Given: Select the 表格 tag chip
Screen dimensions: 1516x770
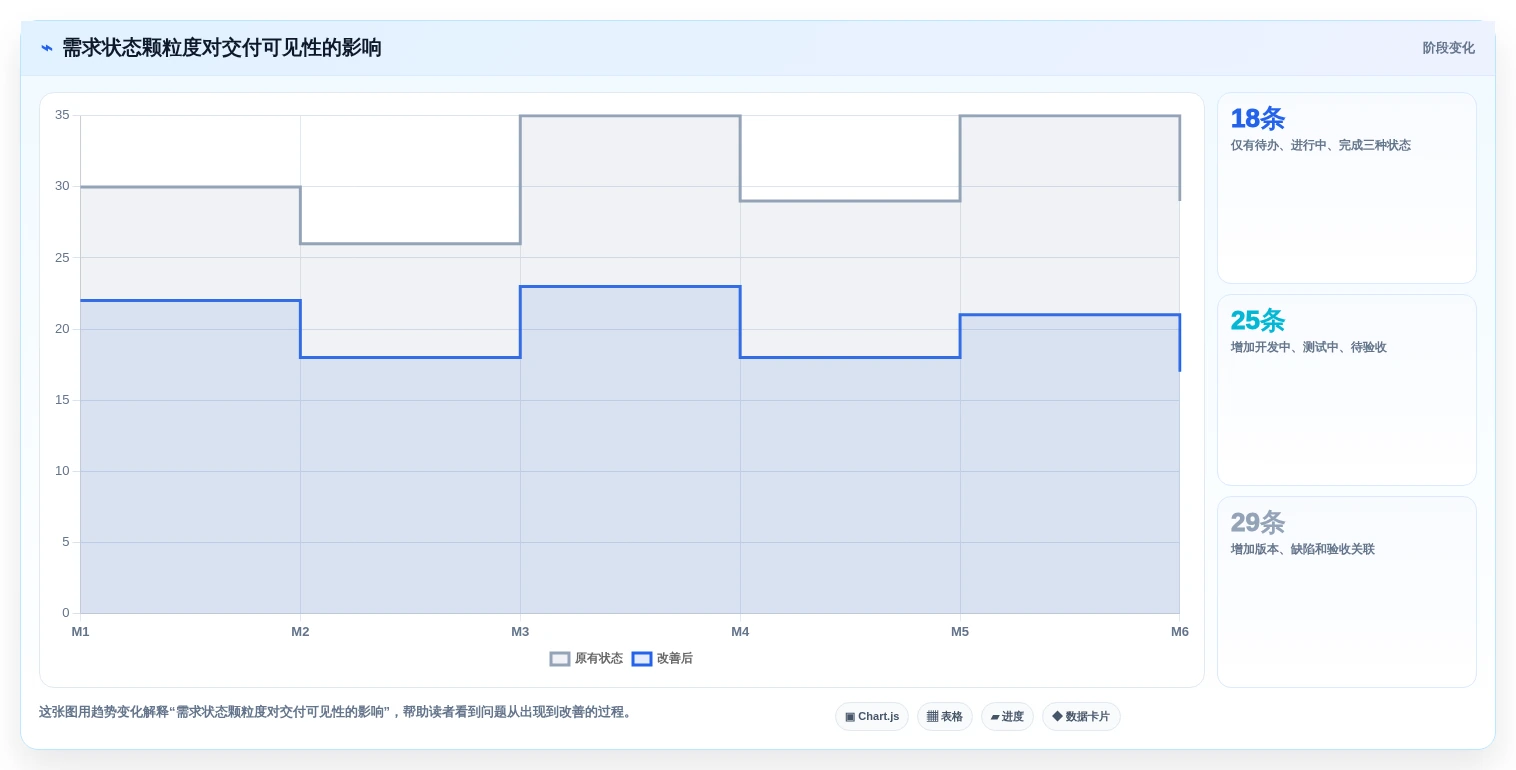Looking at the screenshot, I should coord(945,716).
